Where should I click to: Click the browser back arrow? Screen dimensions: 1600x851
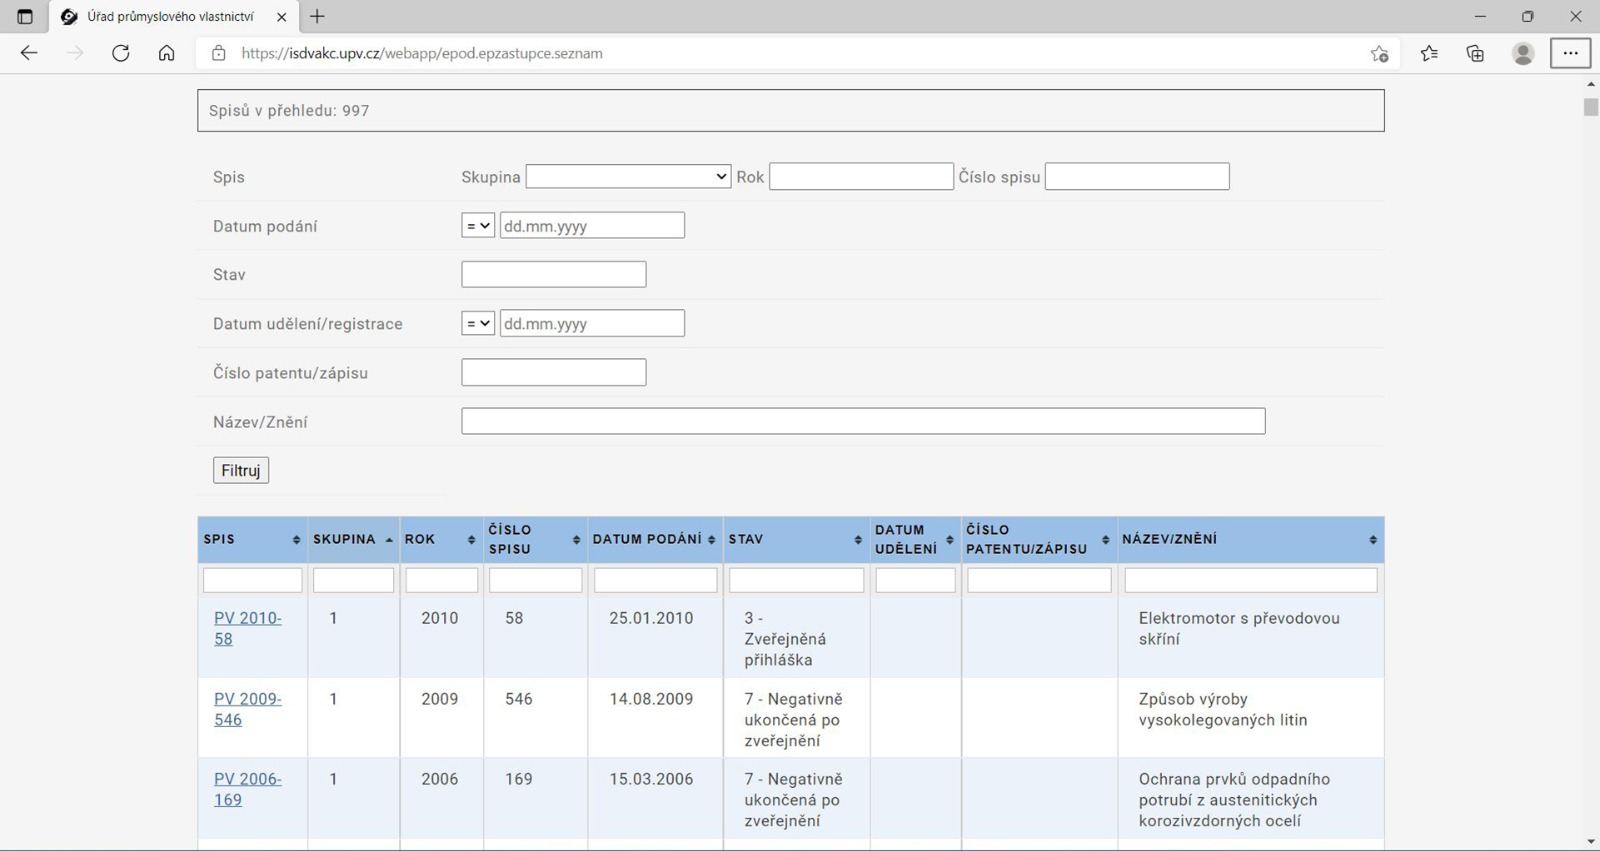(x=29, y=53)
